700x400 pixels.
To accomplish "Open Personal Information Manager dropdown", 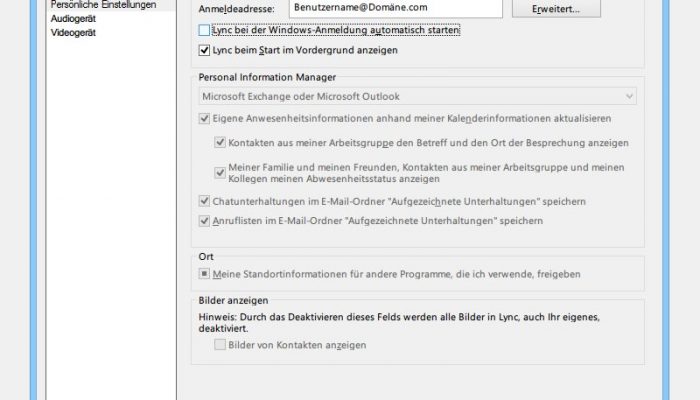I will pos(417,96).
